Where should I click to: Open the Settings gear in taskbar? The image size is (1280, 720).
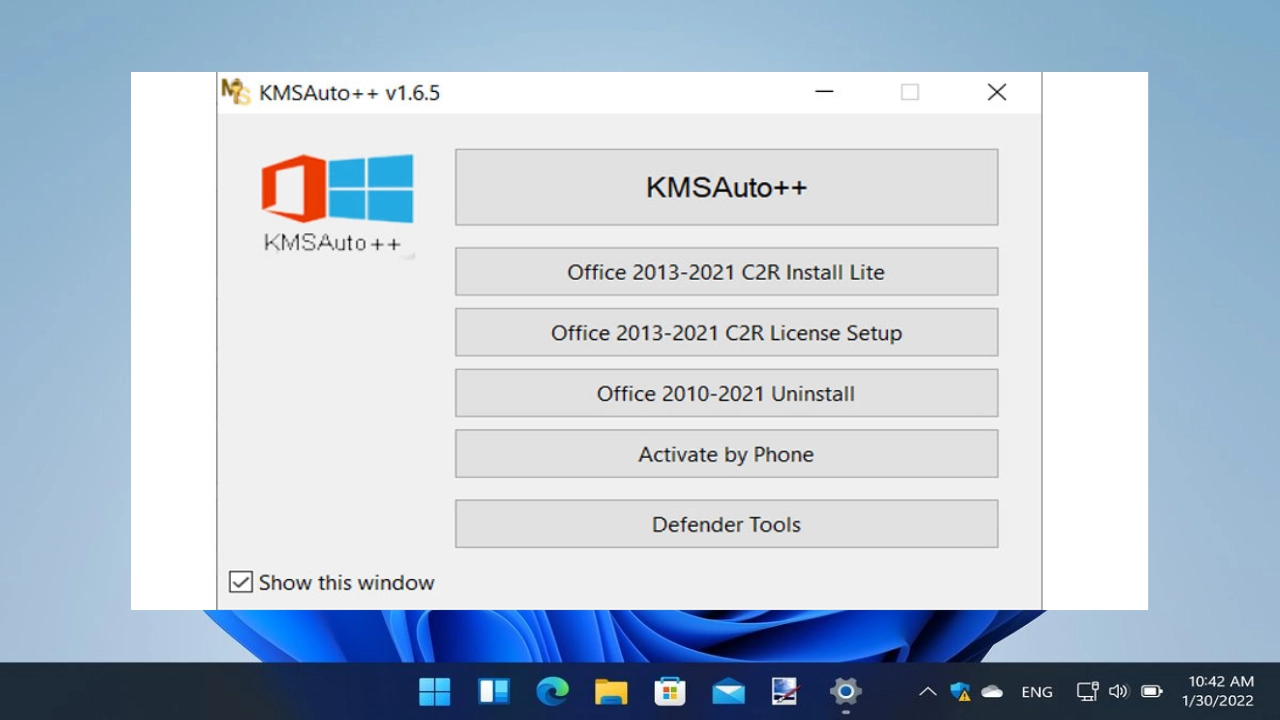(x=845, y=691)
